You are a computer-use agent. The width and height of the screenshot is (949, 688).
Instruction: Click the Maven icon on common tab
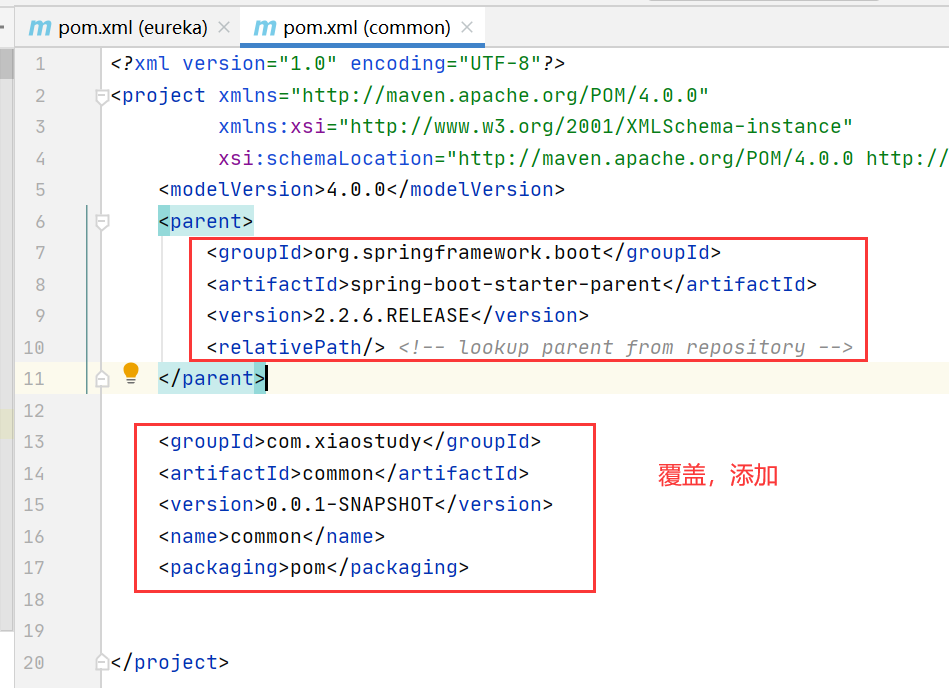264,28
